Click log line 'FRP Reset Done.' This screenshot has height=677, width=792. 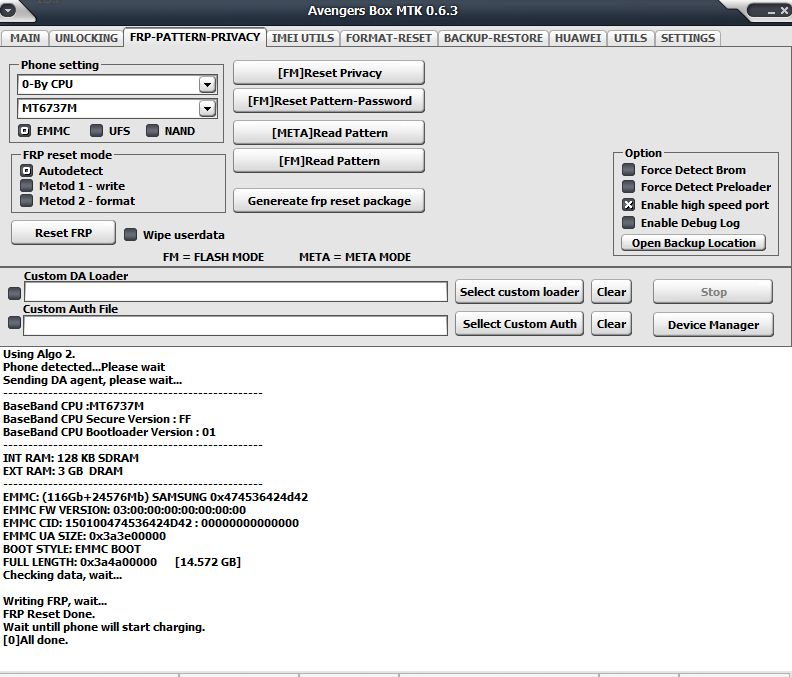point(49,614)
